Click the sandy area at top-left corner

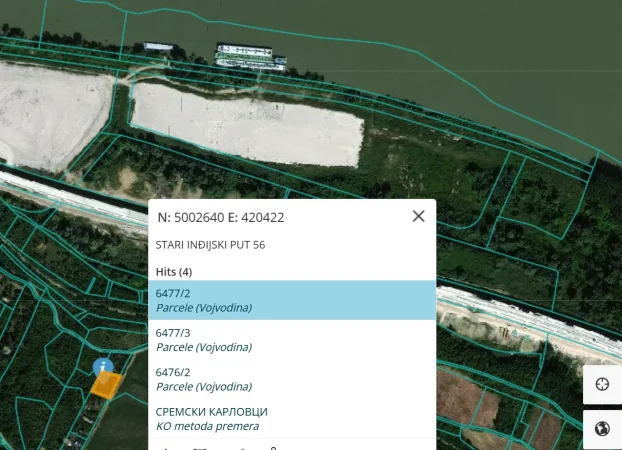click(45, 110)
